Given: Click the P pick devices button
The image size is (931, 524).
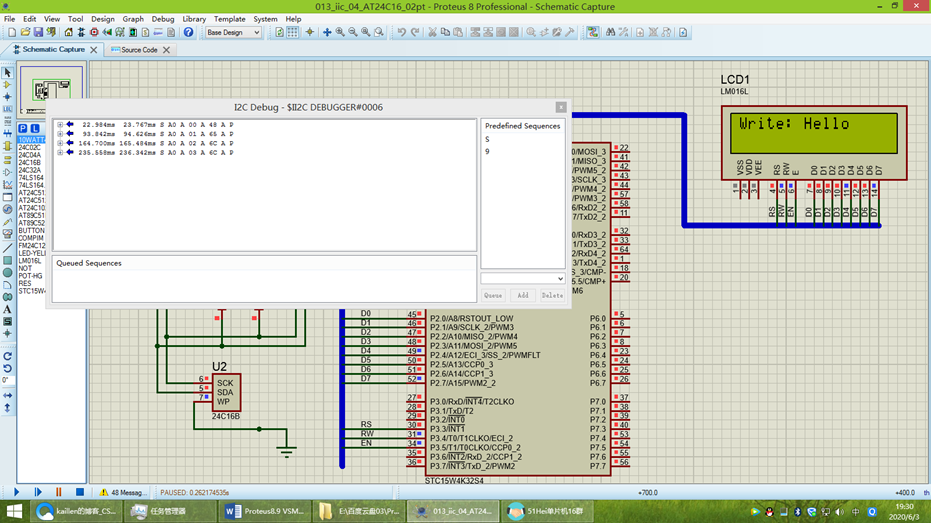Looking at the screenshot, I should click(23, 128).
